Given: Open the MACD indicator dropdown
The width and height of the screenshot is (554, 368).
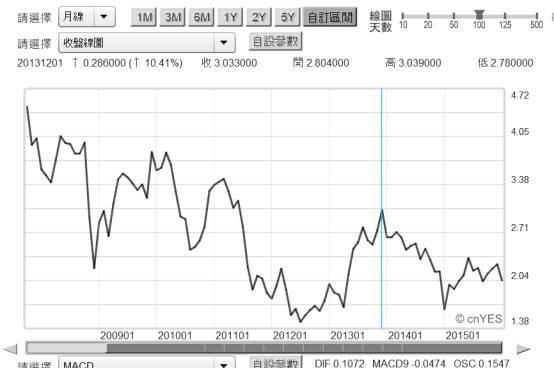Looking at the screenshot, I should click(147, 363).
